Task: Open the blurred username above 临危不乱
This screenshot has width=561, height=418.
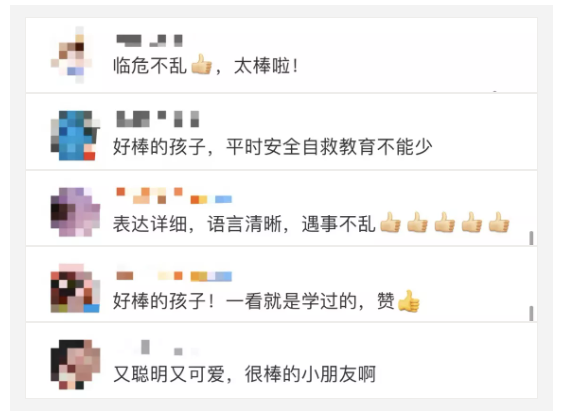Action: click(150, 40)
